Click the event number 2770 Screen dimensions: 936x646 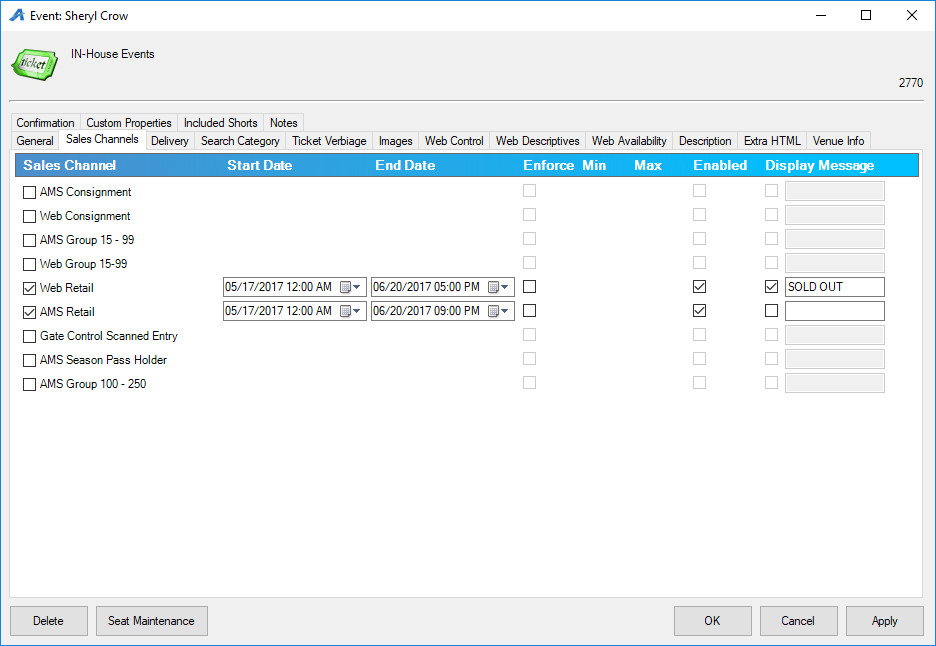pyautogui.click(x=911, y=83)
